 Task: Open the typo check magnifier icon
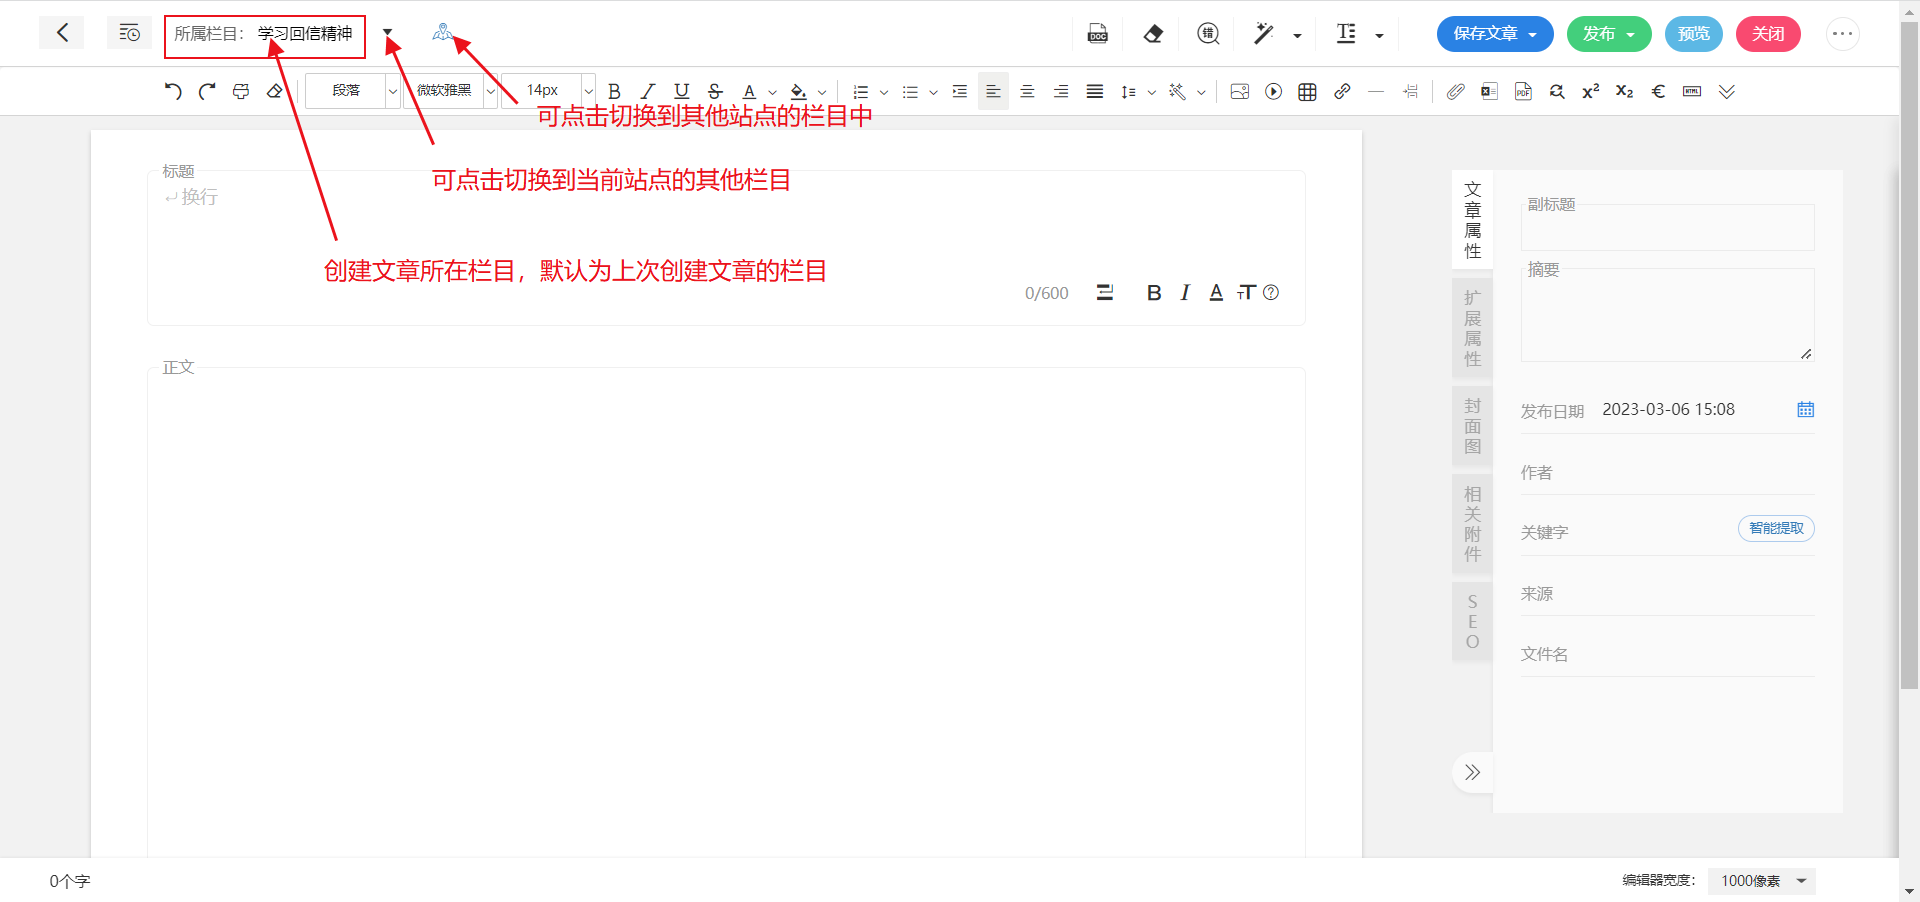1208,34
